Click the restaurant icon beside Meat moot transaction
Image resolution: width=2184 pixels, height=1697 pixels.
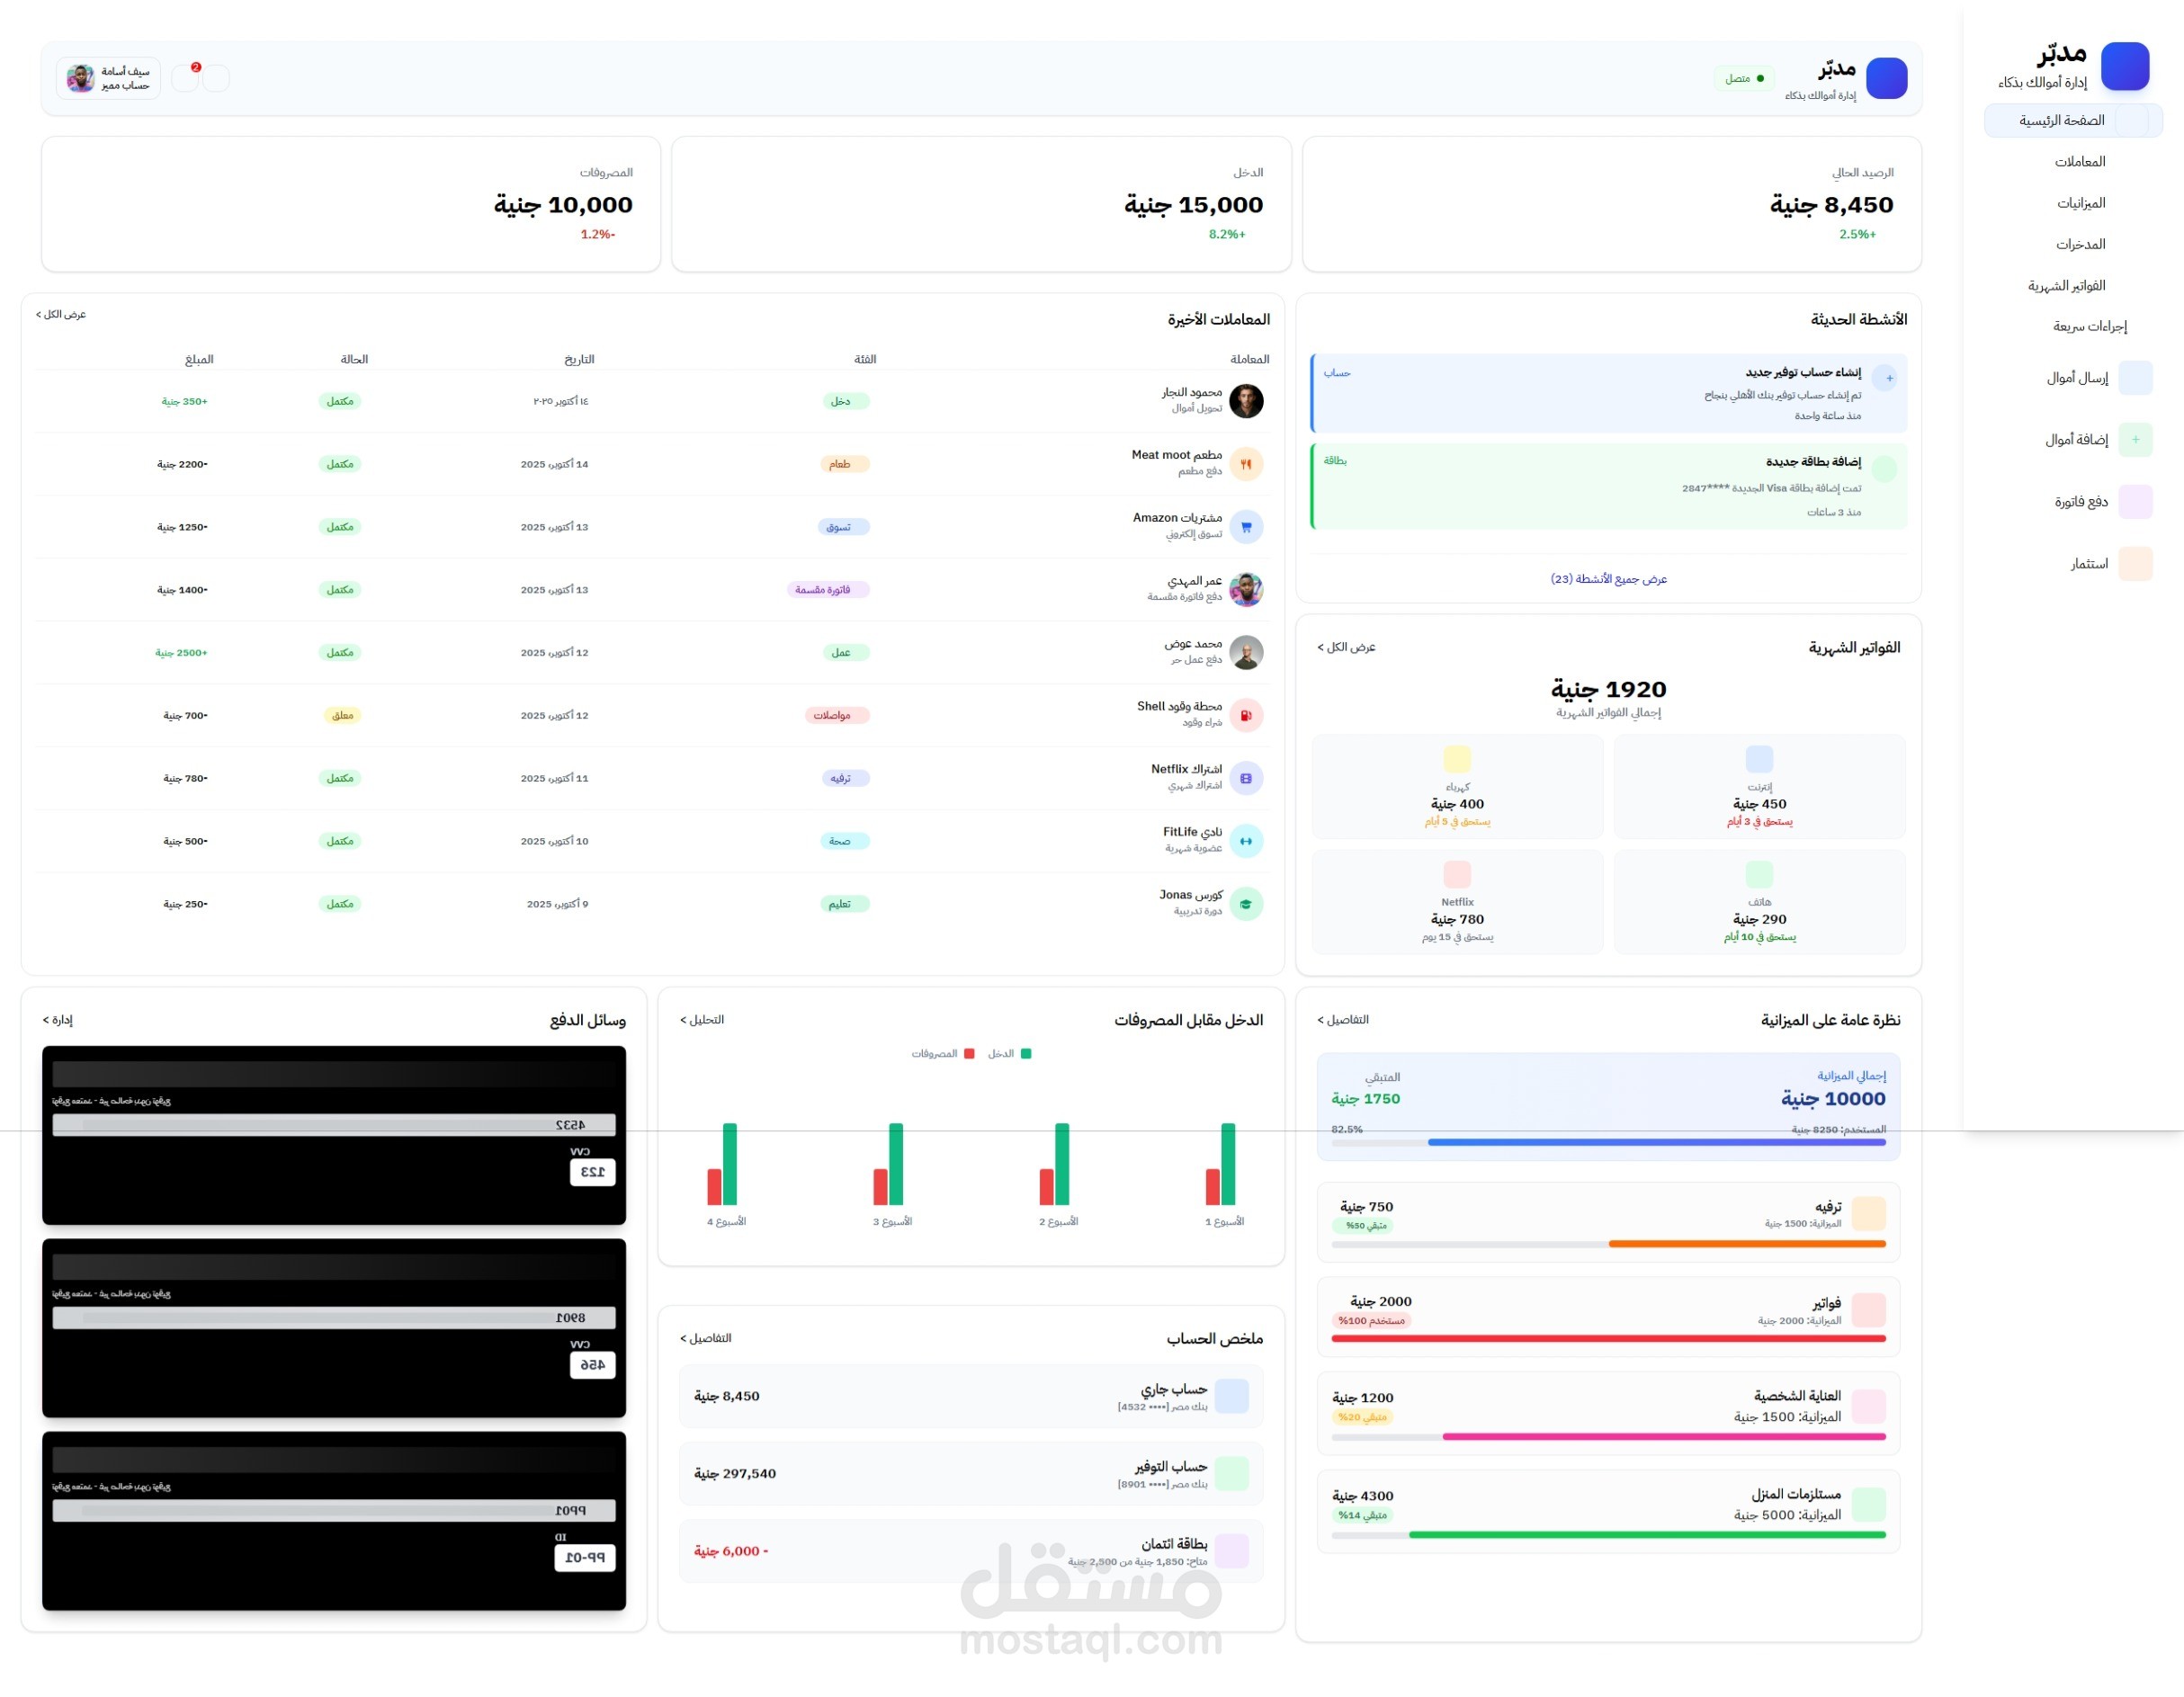(x=1246, y=464)
